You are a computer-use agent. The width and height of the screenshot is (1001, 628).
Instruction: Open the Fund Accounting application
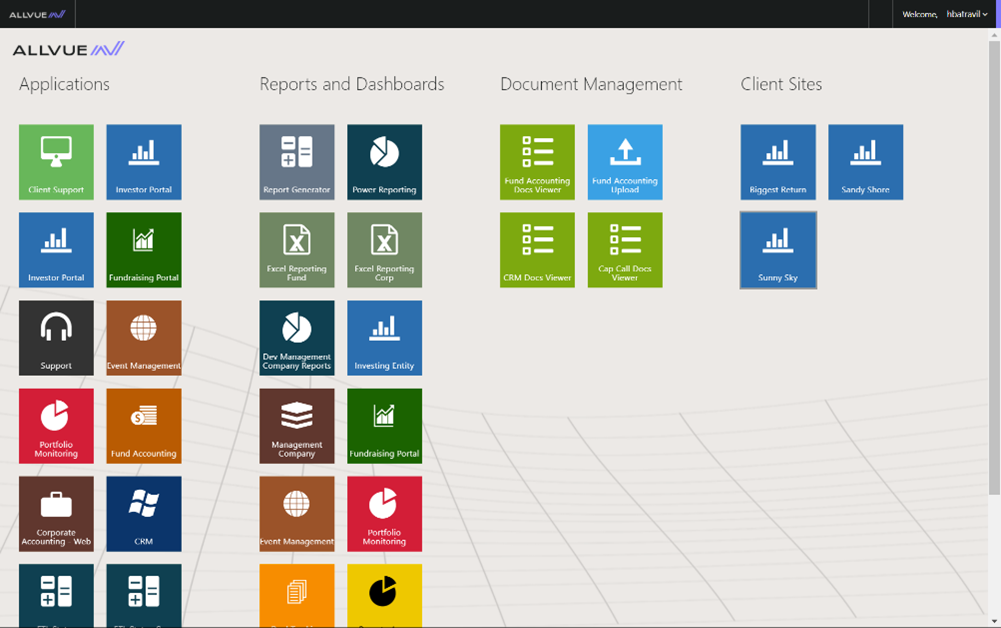tap(144, 426)
